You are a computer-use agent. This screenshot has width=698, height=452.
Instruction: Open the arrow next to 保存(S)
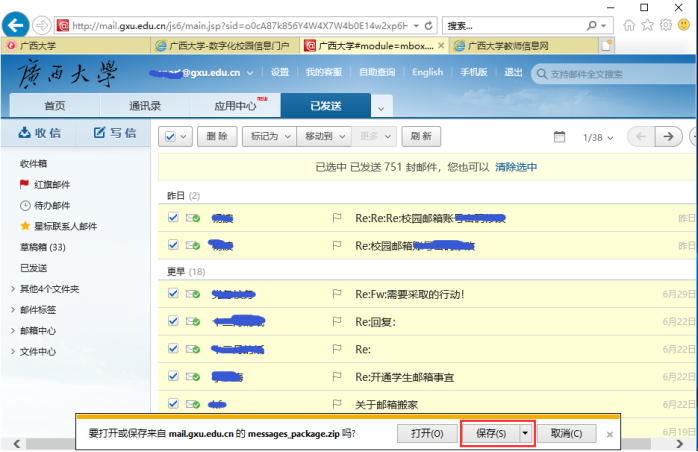click(526, 433)
